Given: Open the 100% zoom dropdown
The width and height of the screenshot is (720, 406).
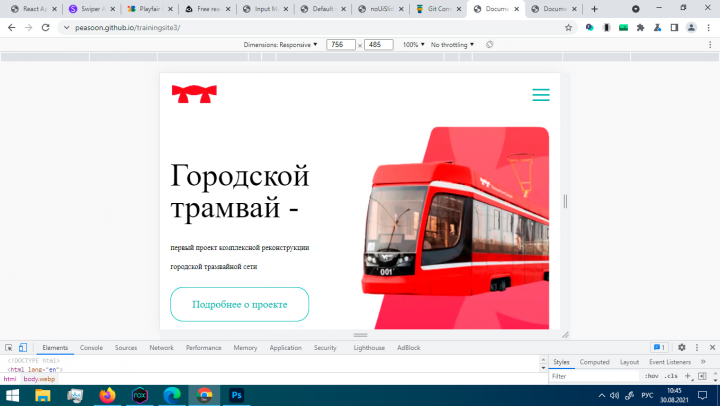Looking at the screenshot, I should (413, 45).
